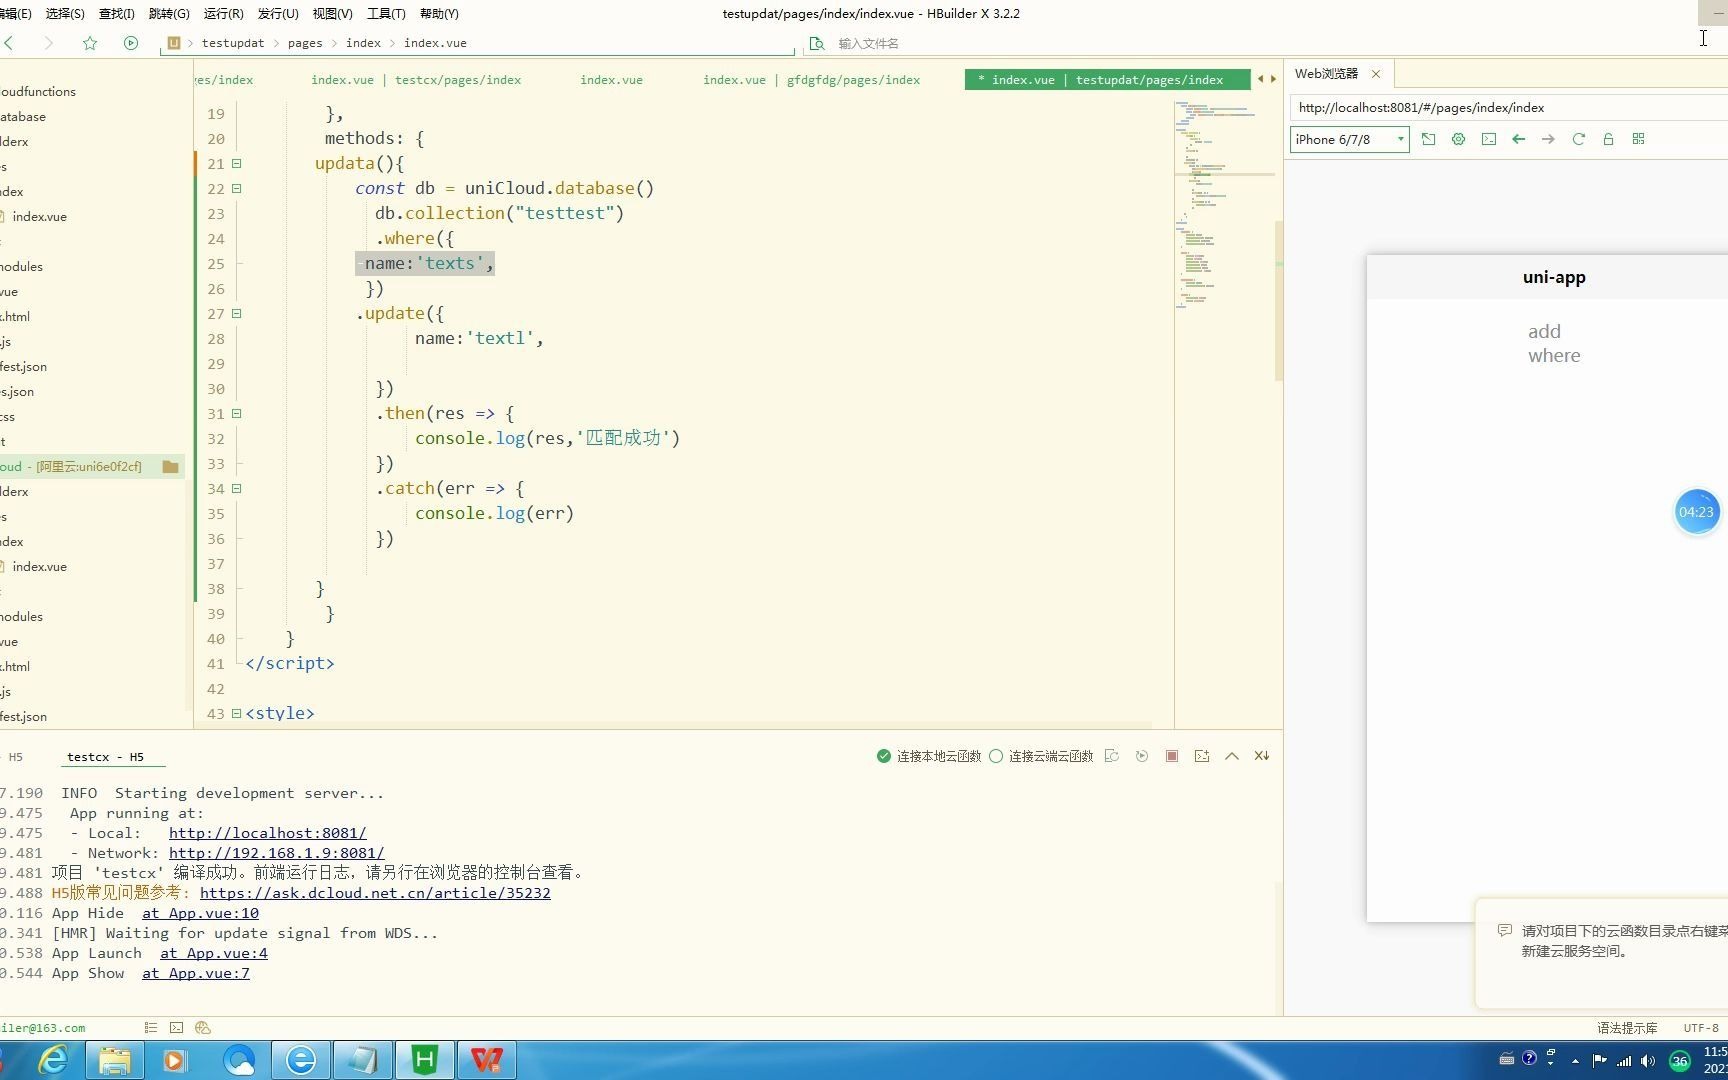Screen dimensions: 1728x1080
Task: Click the new terminal icon in the console toolbar
Action: [x=1202, y=756]
